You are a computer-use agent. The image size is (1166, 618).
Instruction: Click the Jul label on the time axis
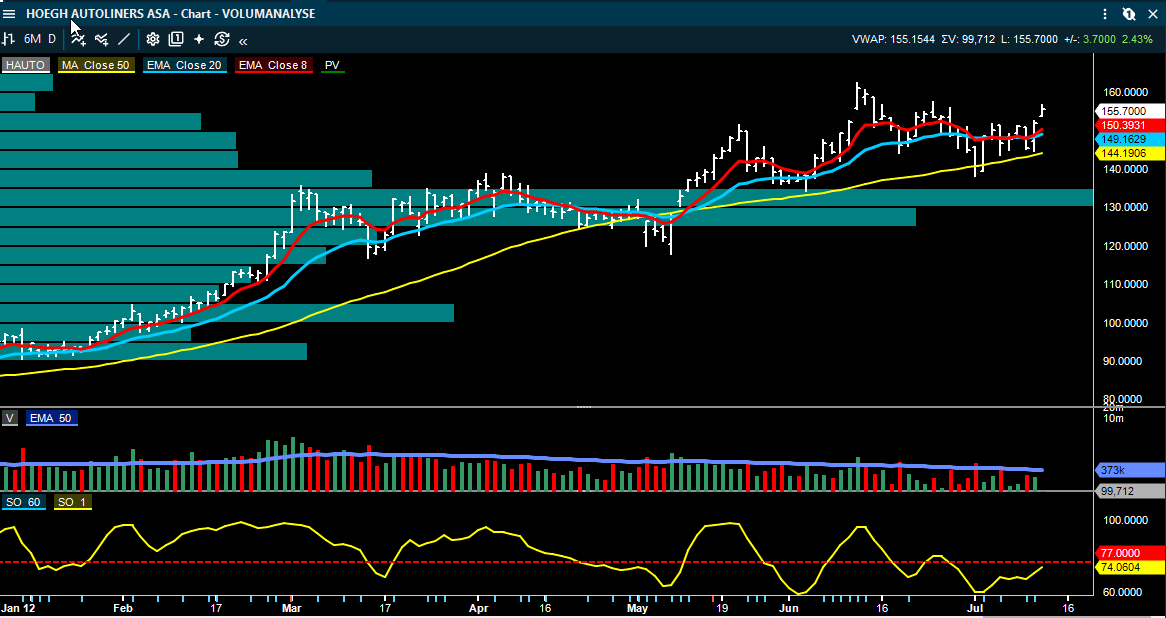coord(976,607)
